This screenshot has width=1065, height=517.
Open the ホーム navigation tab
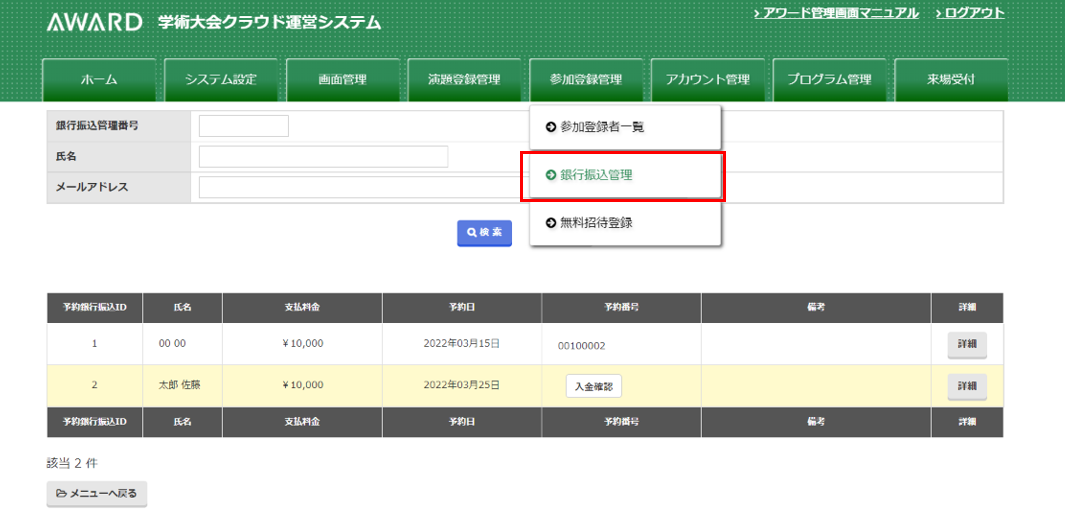click(99, 80)
